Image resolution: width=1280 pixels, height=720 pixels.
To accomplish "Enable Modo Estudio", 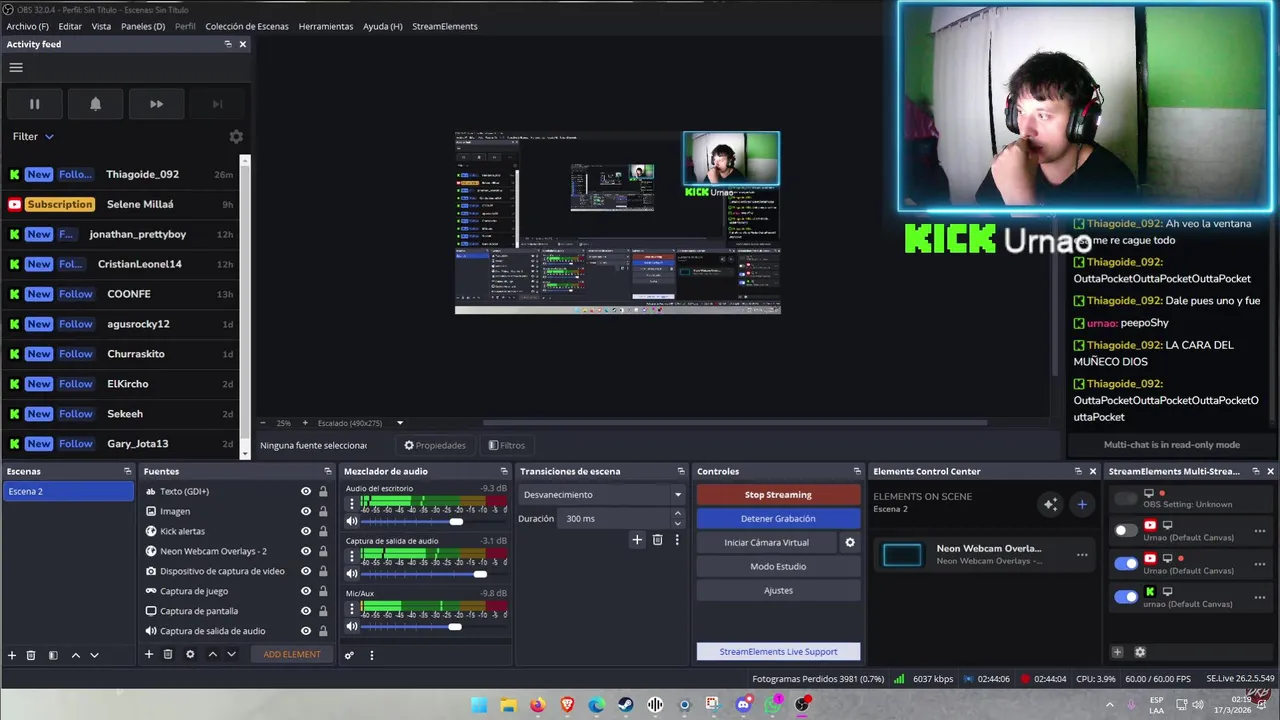I will (x=778, y=567).
